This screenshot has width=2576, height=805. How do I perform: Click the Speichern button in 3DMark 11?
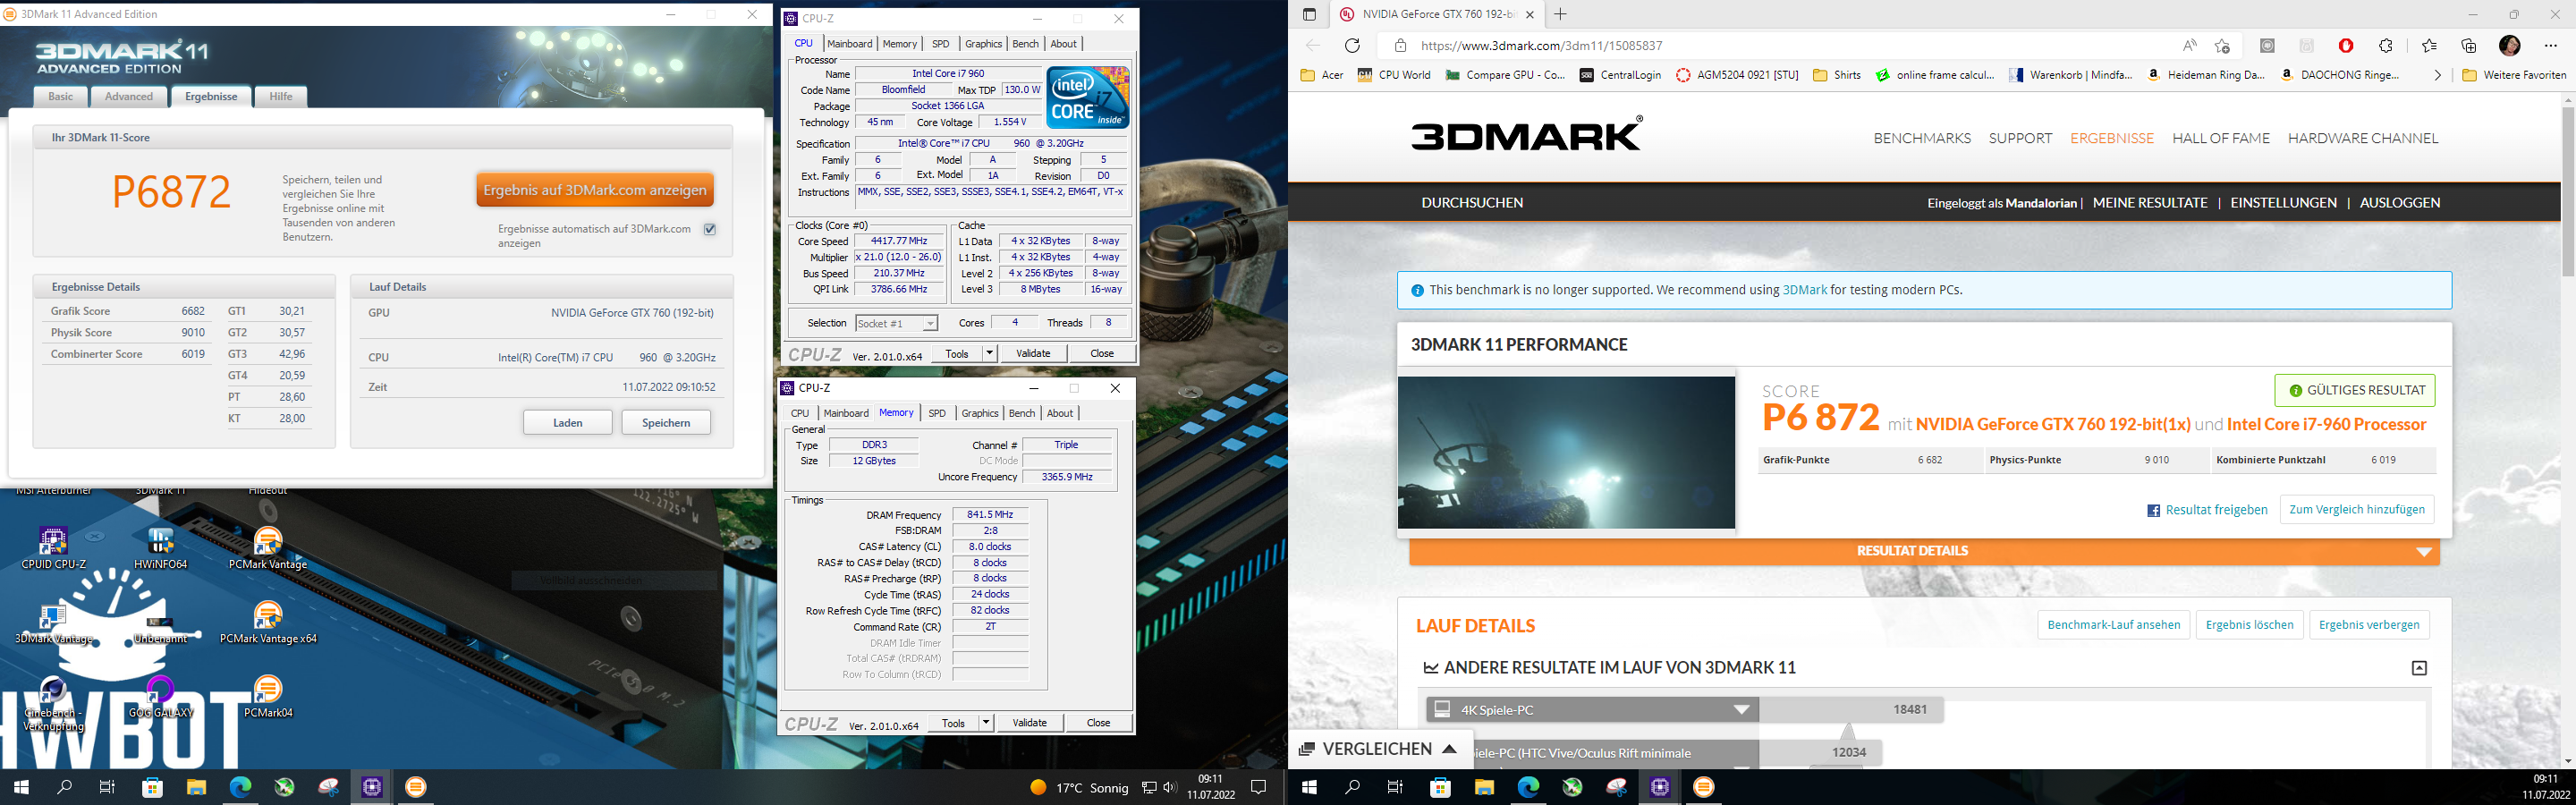pyautogui.click(x=666, y=423)
